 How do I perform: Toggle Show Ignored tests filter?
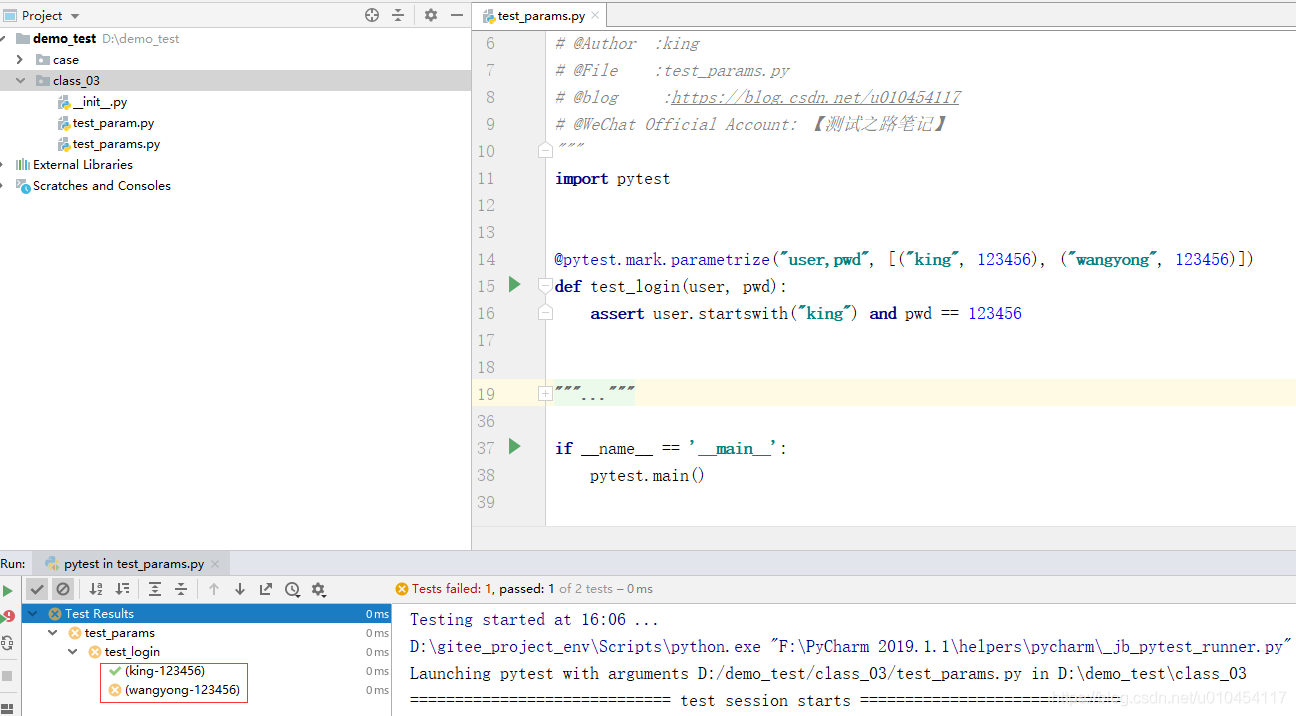(x=63, y=589)
